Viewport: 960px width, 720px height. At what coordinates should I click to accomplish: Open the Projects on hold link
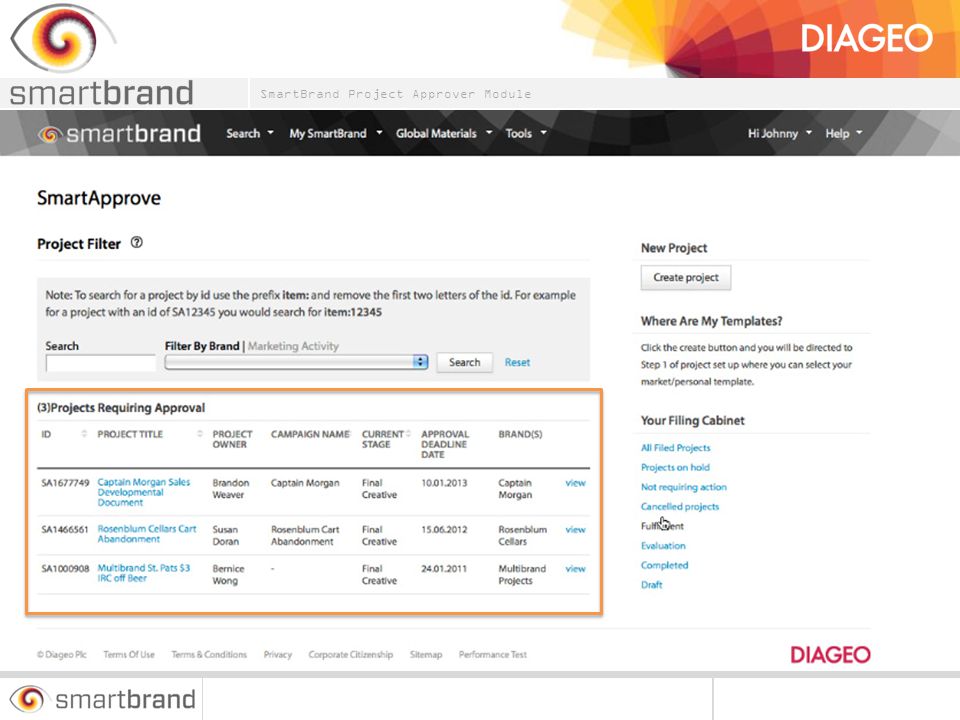pos(675,467)
